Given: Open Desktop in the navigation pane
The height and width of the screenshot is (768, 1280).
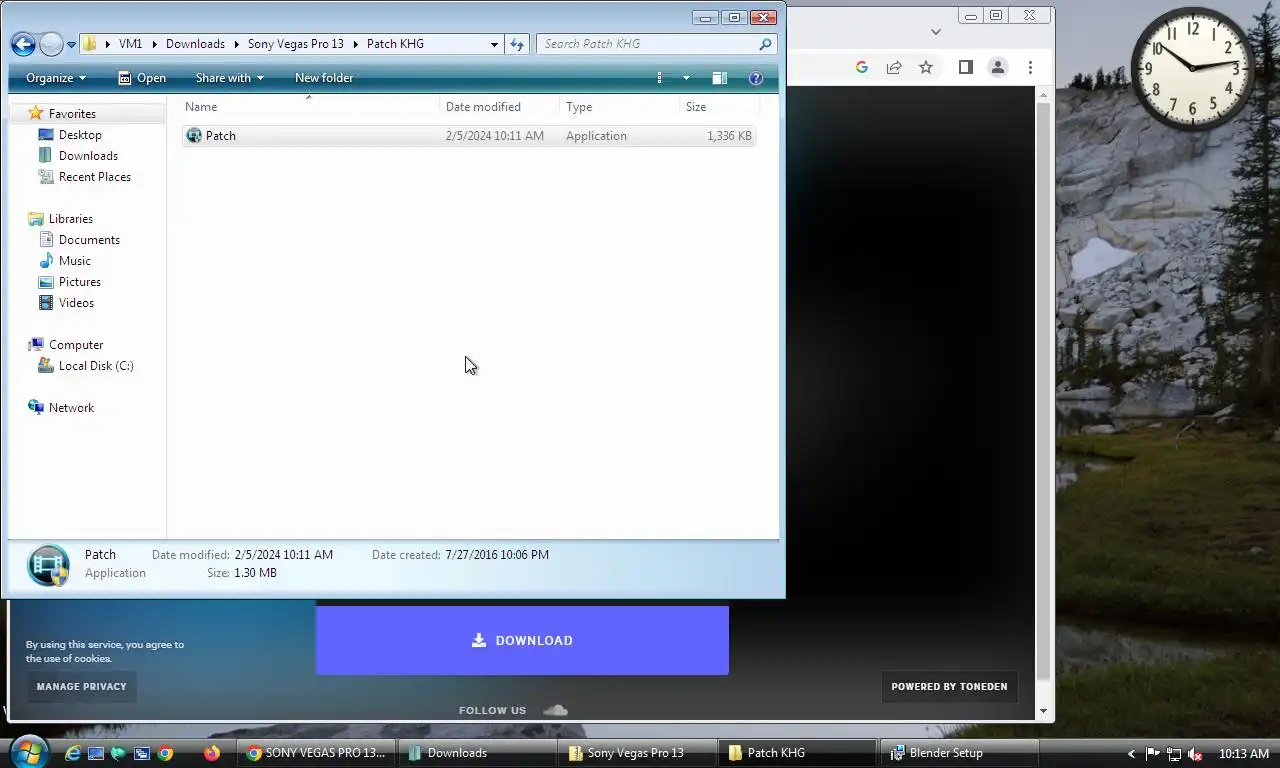Looking at the screenshot, I should [70, 135].
